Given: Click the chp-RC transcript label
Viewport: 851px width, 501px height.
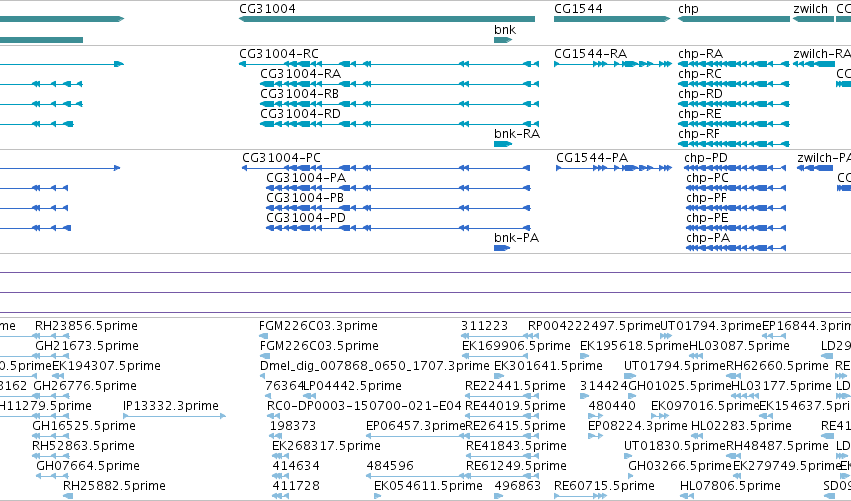Looking at the screenshot, I should [x=700, y=74].
